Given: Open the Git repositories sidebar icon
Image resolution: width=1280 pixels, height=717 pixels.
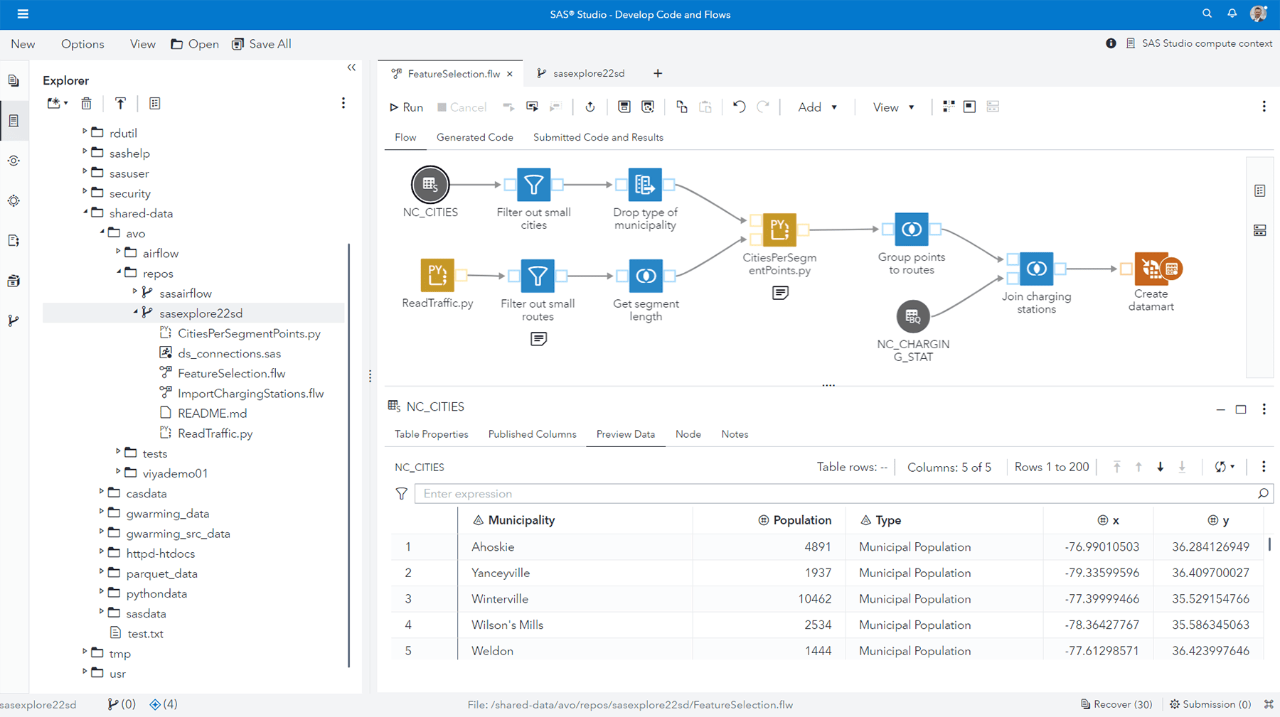Looking at the screenshot, I should [14, 321].
